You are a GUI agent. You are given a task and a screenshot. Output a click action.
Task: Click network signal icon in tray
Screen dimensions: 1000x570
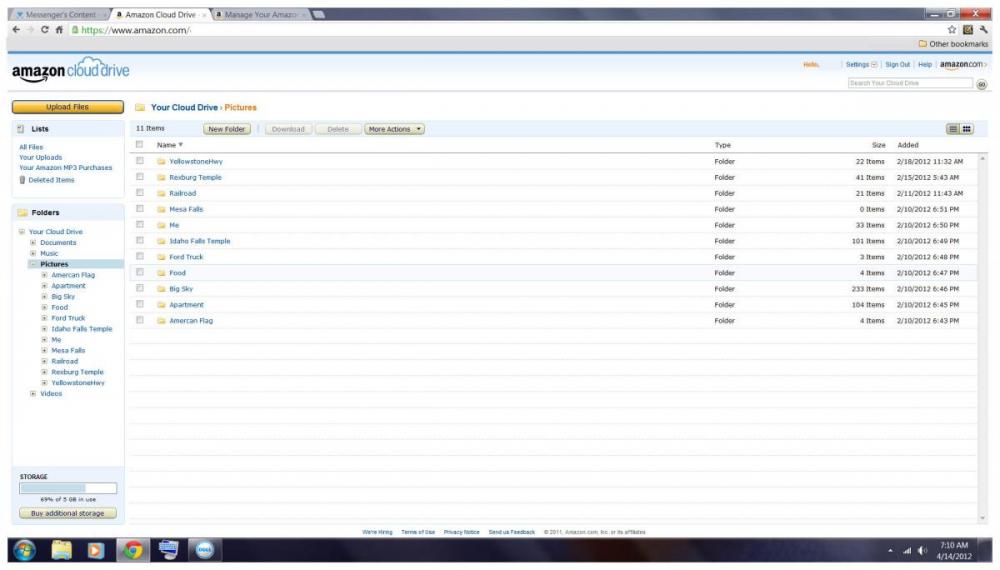pyautogui.click(x=906, y=551)
